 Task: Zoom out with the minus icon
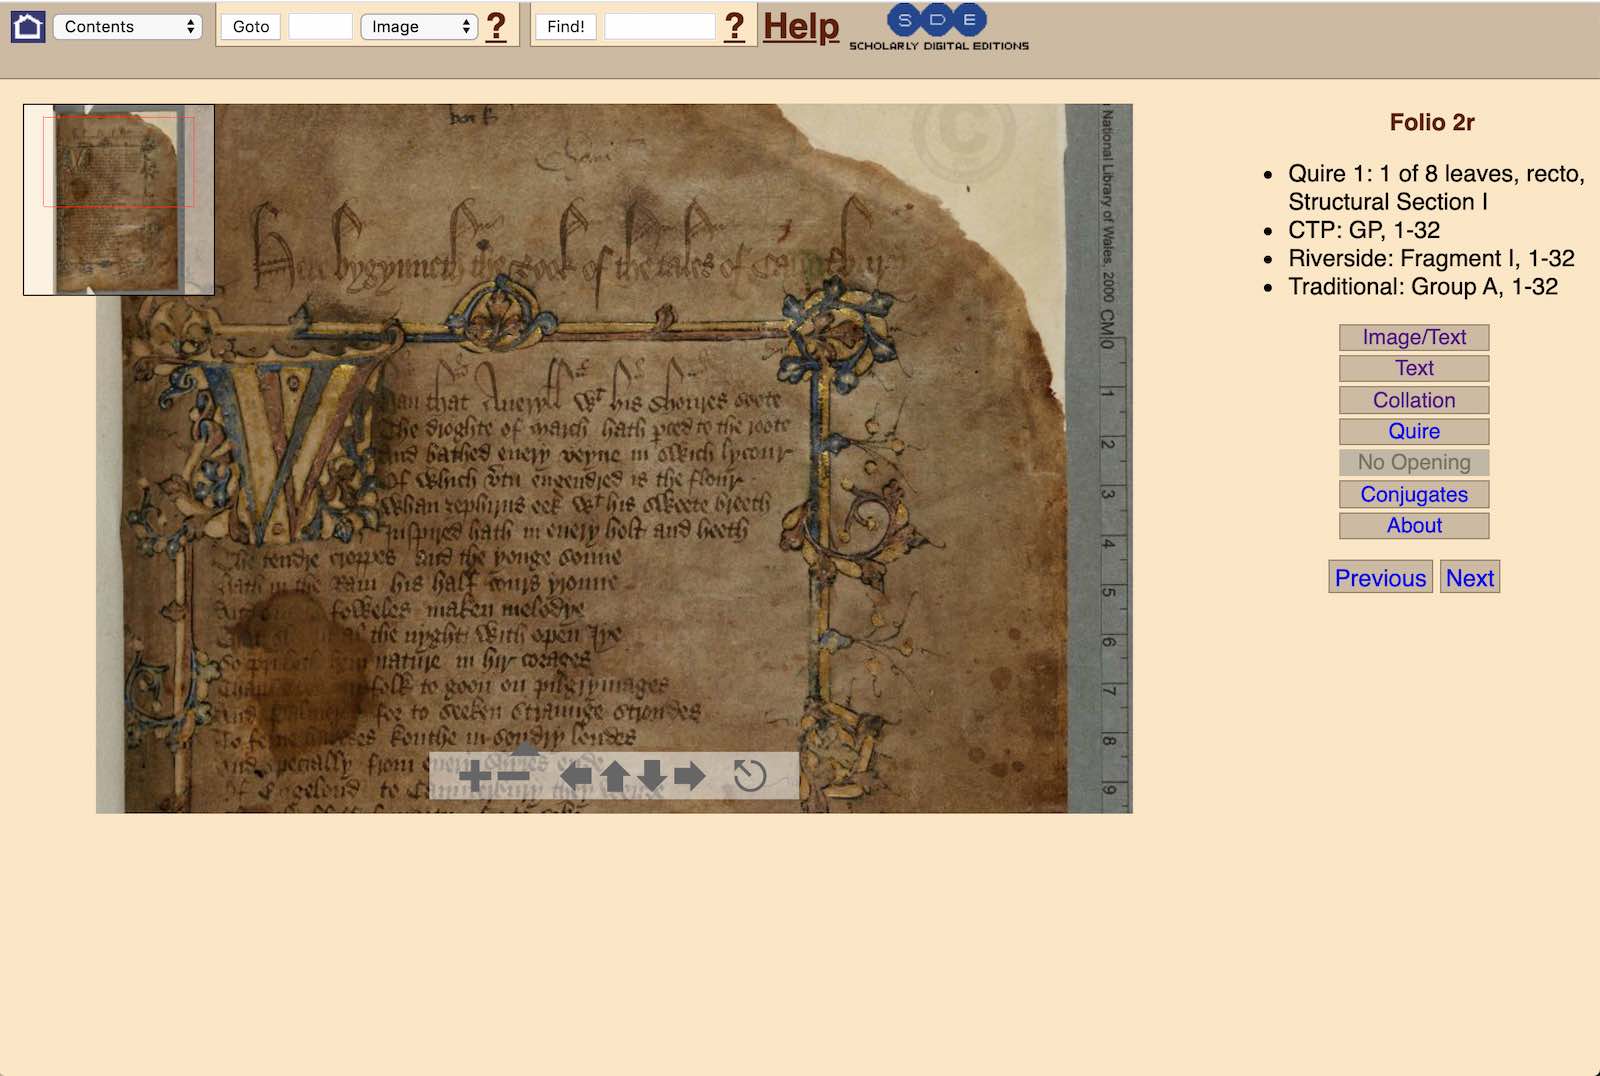513,776
